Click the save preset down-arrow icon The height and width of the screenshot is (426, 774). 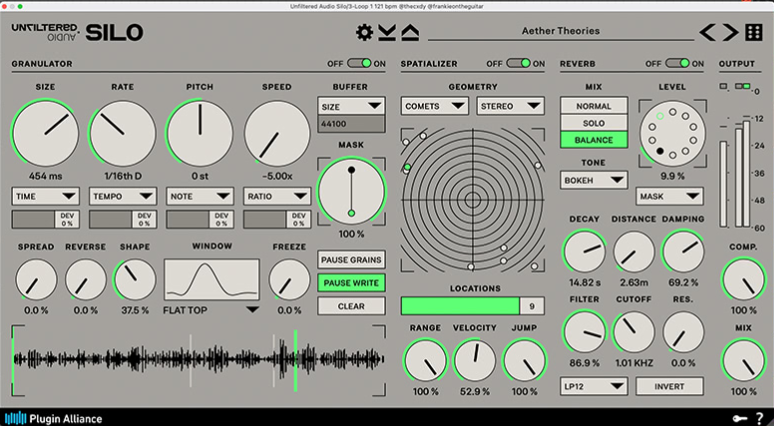click(387, 32)
